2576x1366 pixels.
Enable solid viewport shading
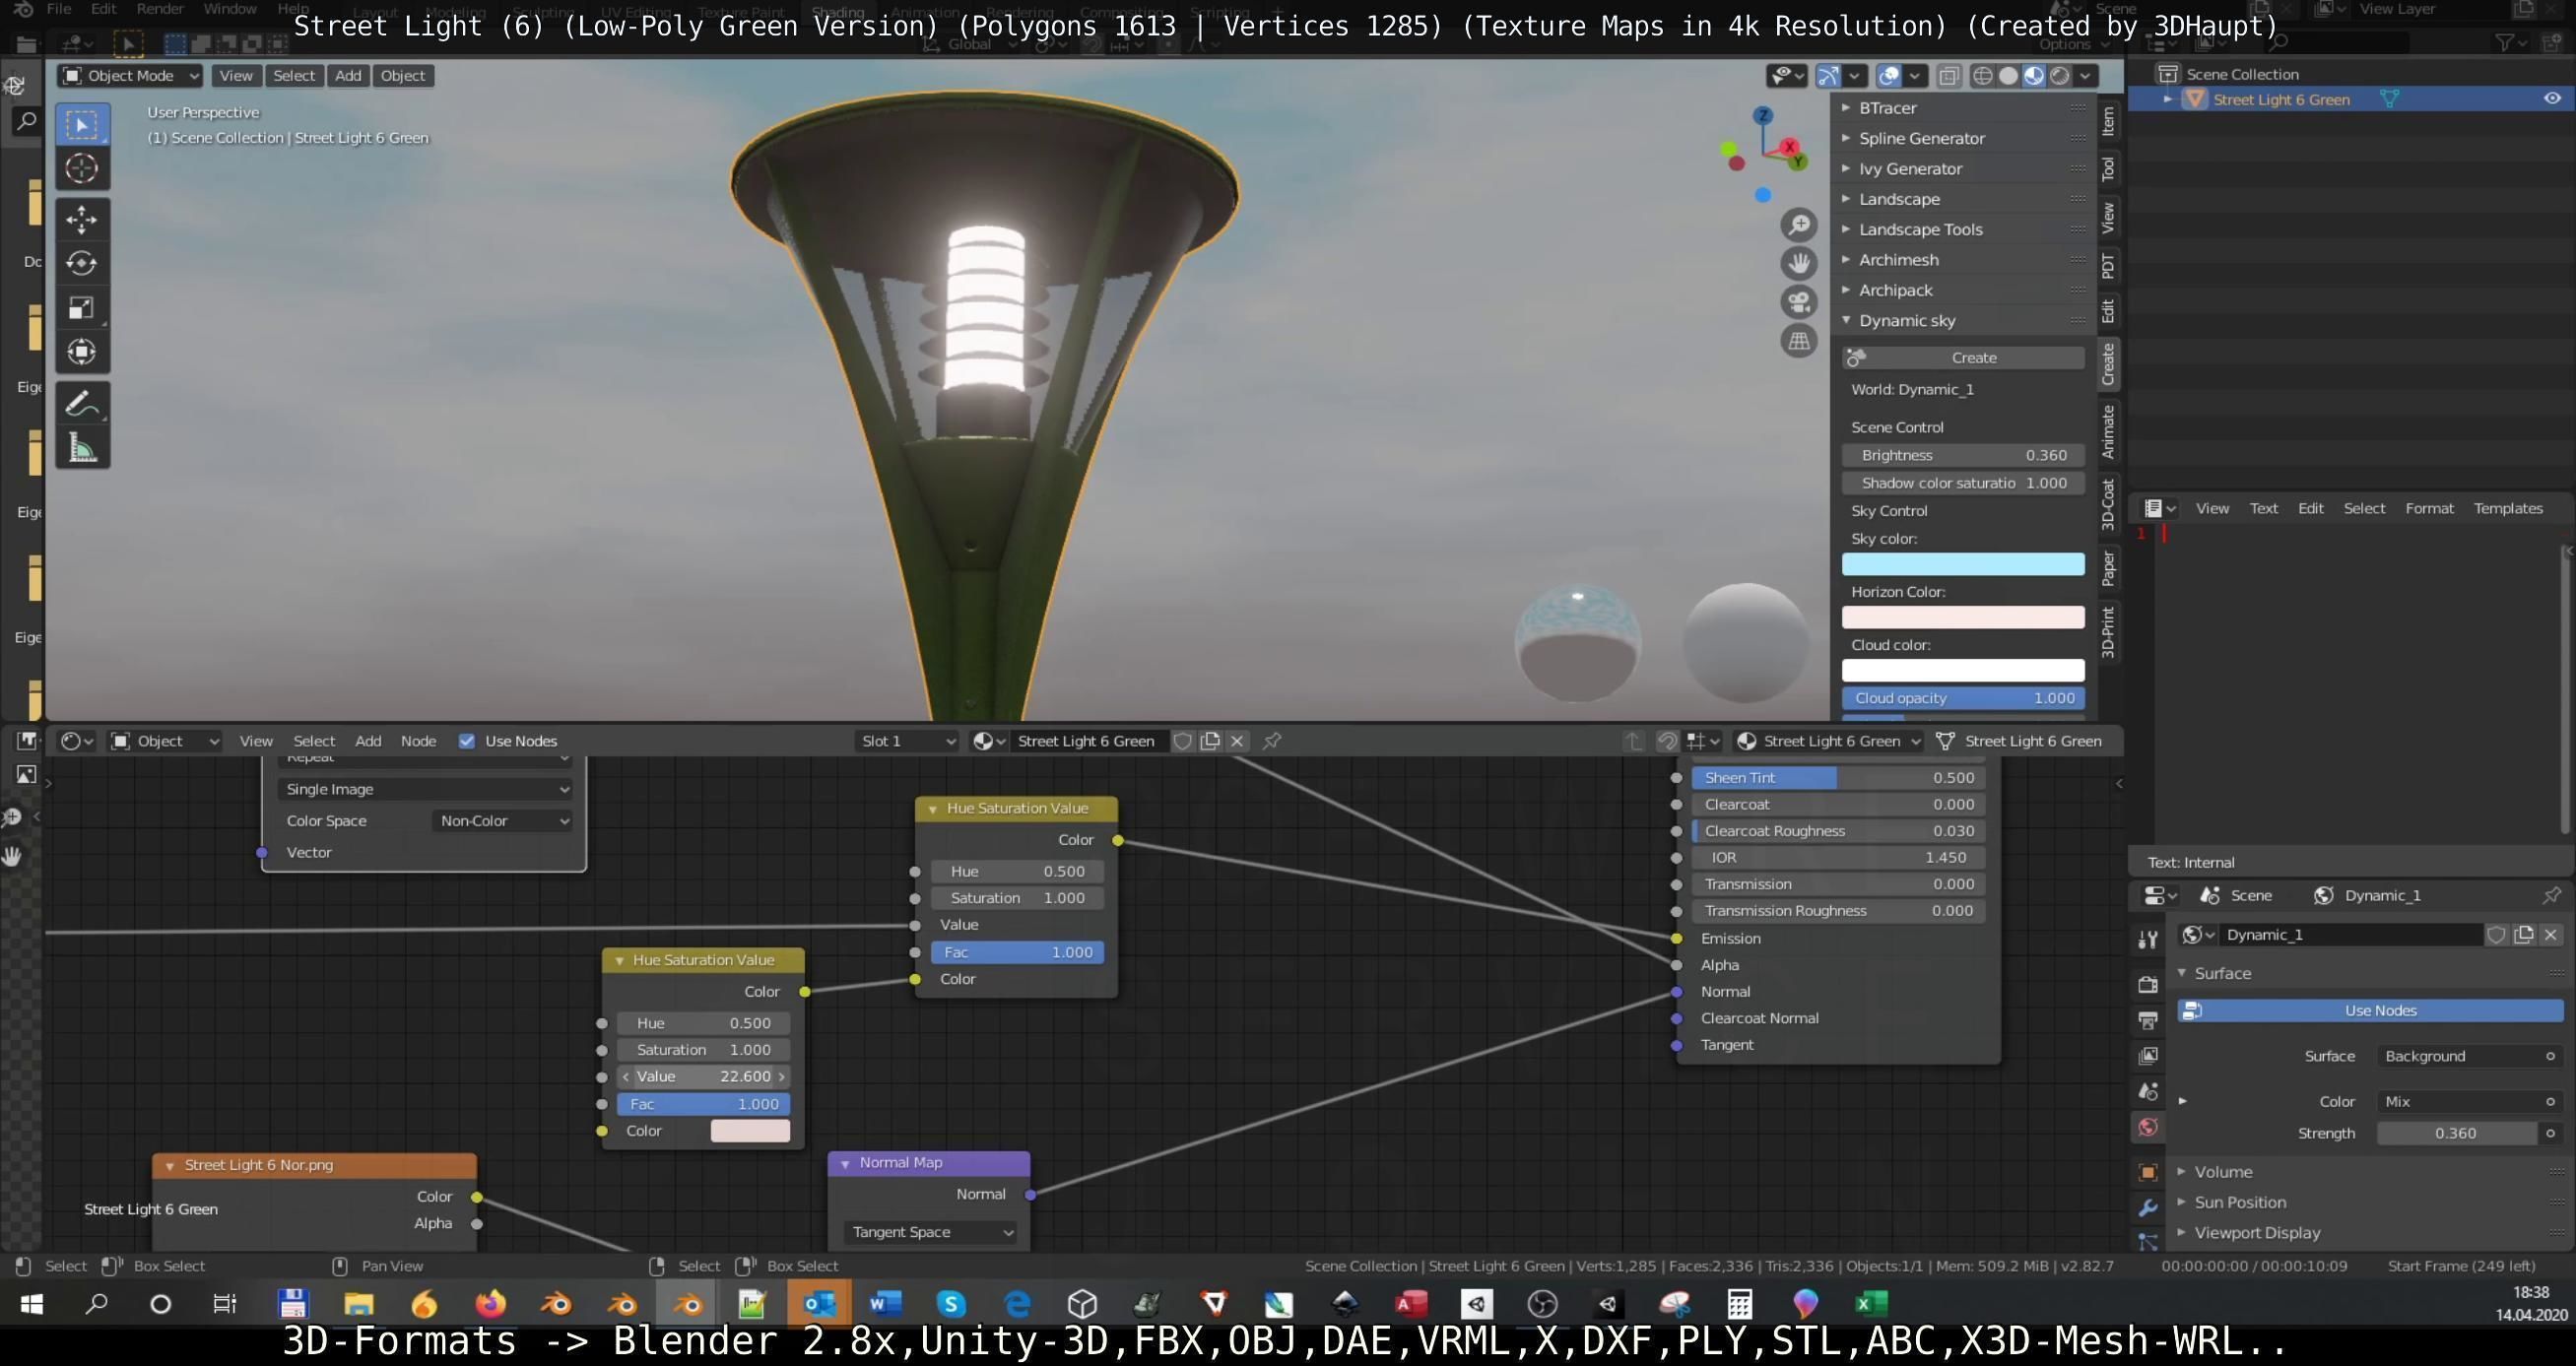pyautogui.click(x=2008, y=76)
